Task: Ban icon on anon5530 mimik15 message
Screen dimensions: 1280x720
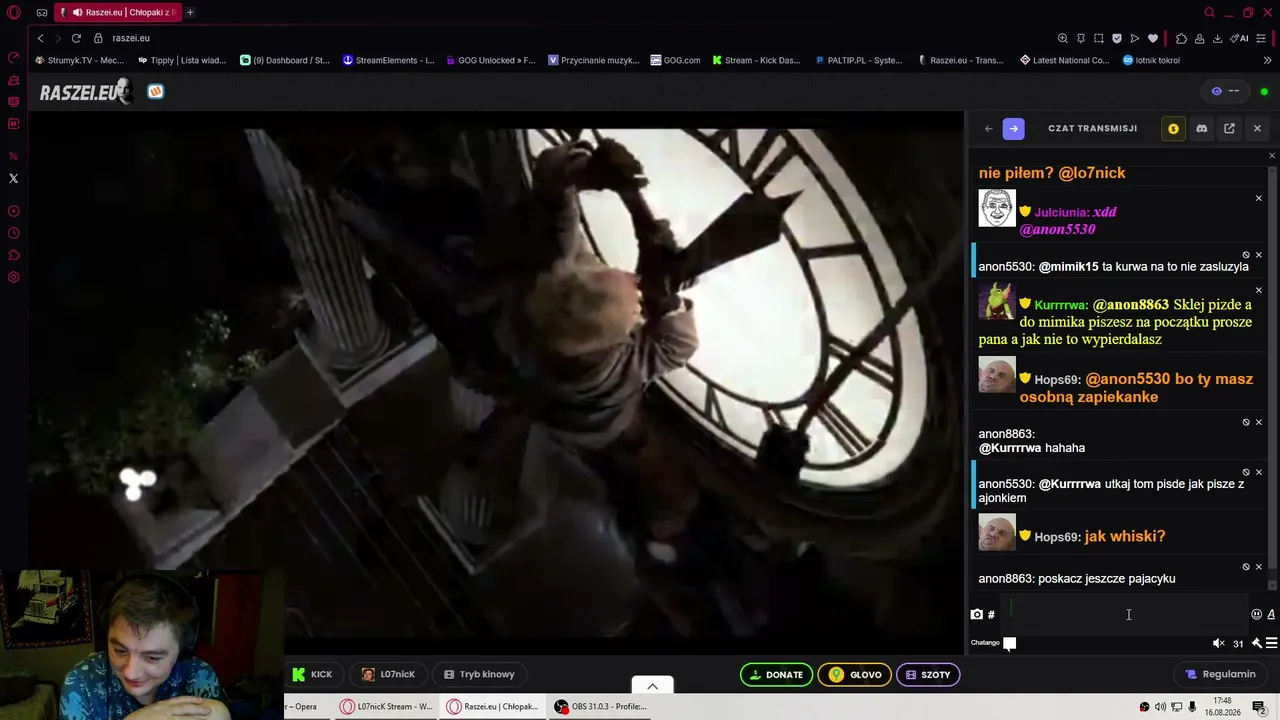Action: [1246, 255]
